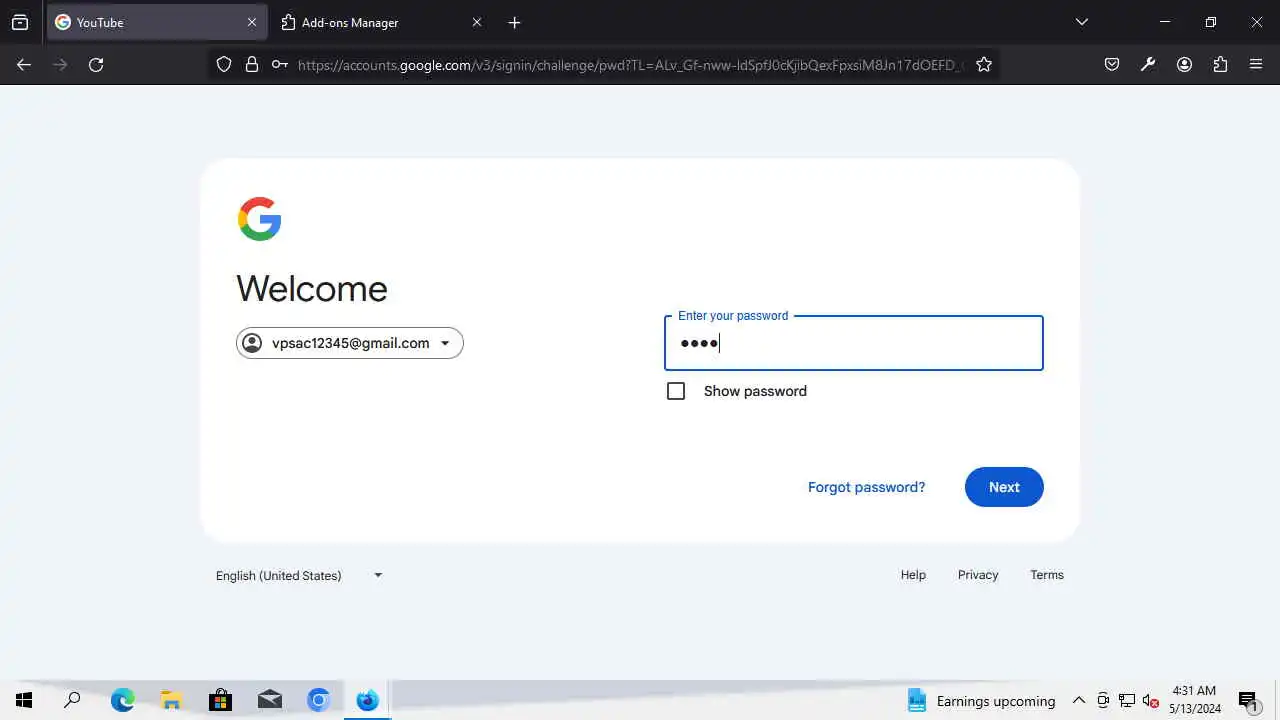The height and width of the screenshot is (720, 1280).
Task: Follow the Forgot password? link
Action: pyautogui.click(x=866, y=487)
